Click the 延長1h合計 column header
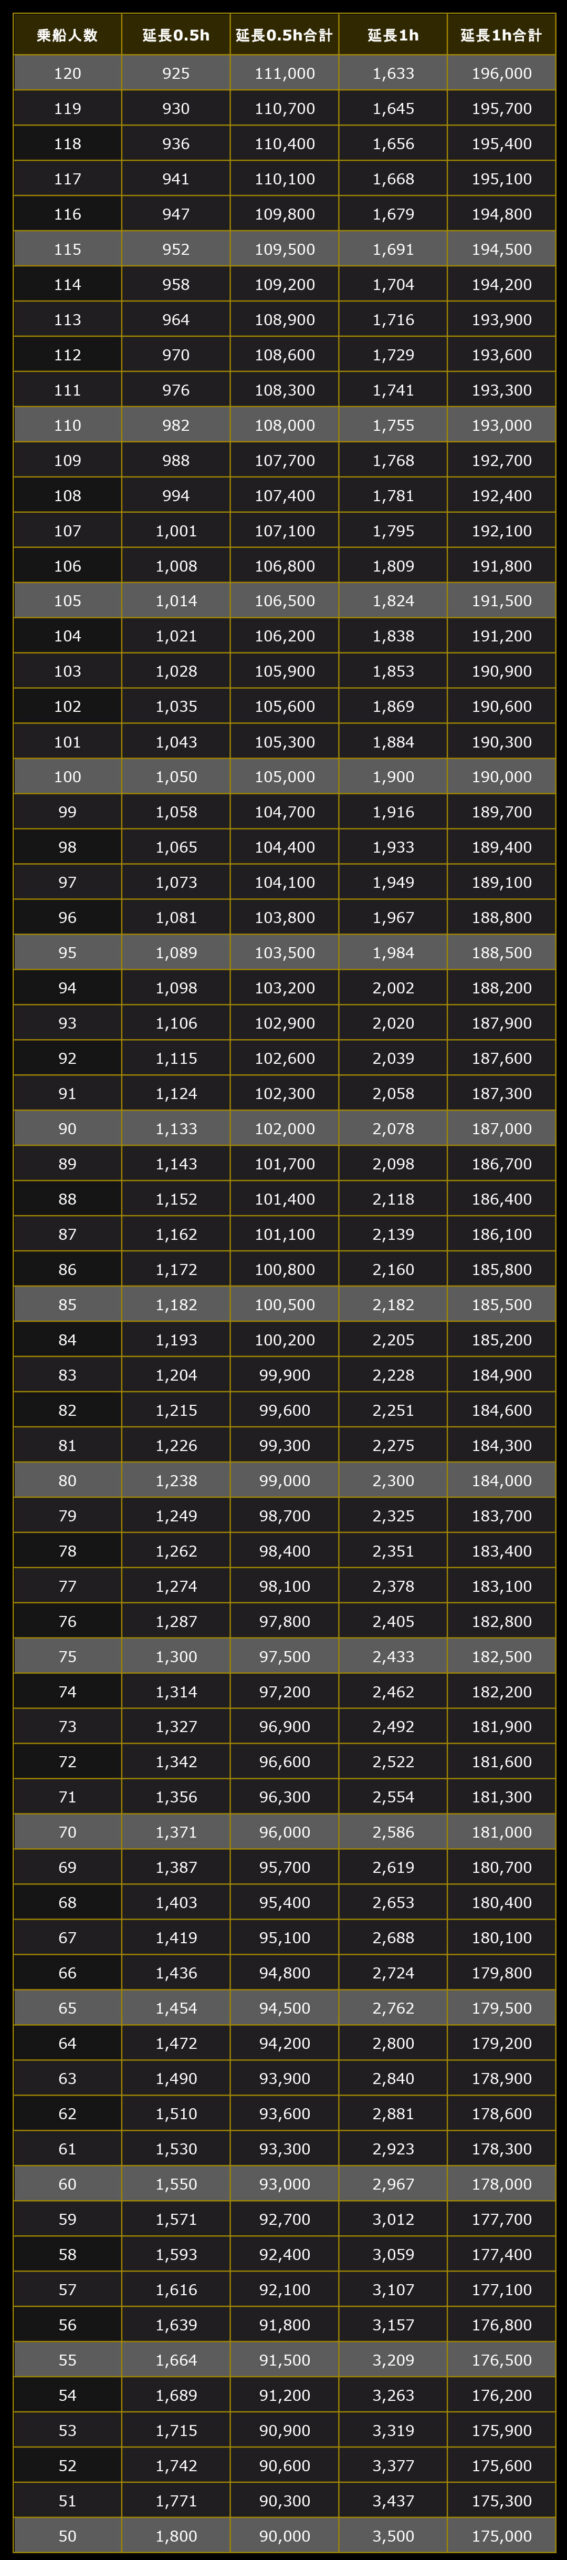 [501, 35]
